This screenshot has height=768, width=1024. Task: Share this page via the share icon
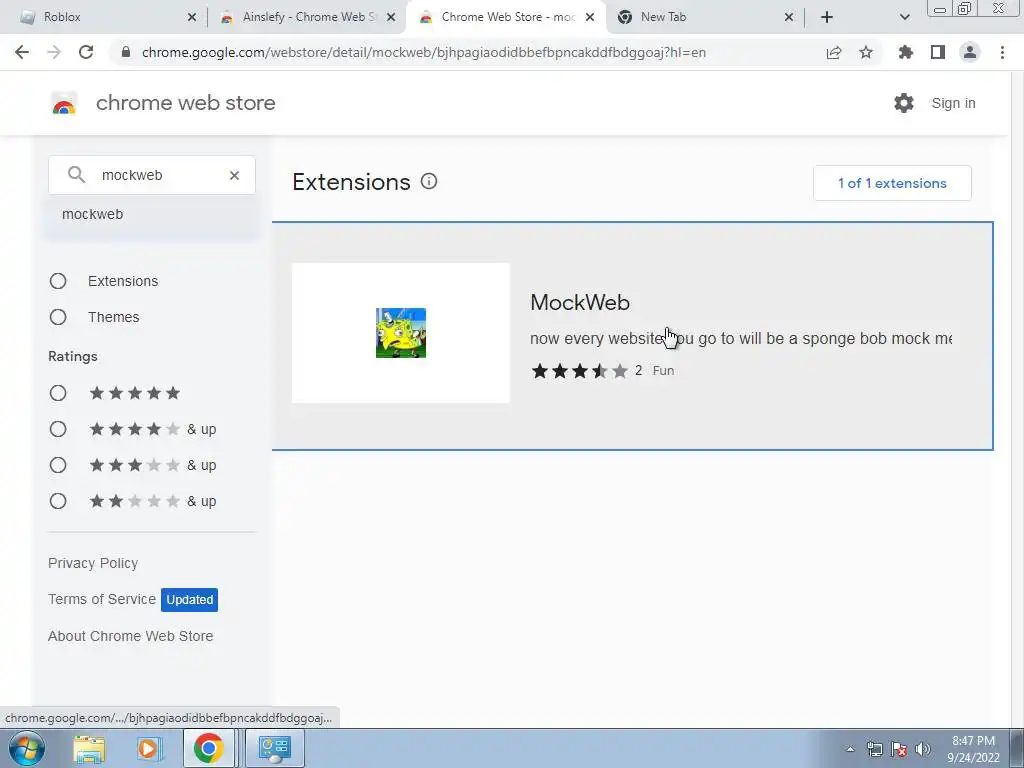click(834, 52)
